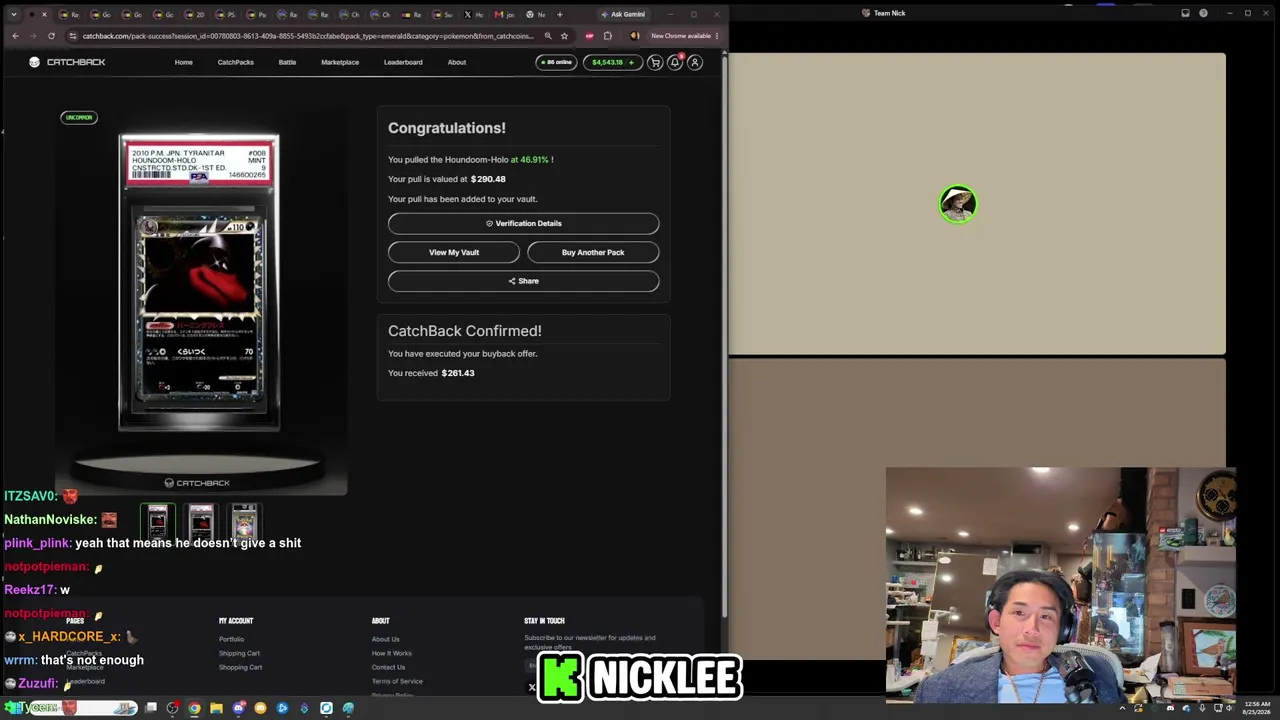Select the third card thumbnail under the slab

coord(245,521)
